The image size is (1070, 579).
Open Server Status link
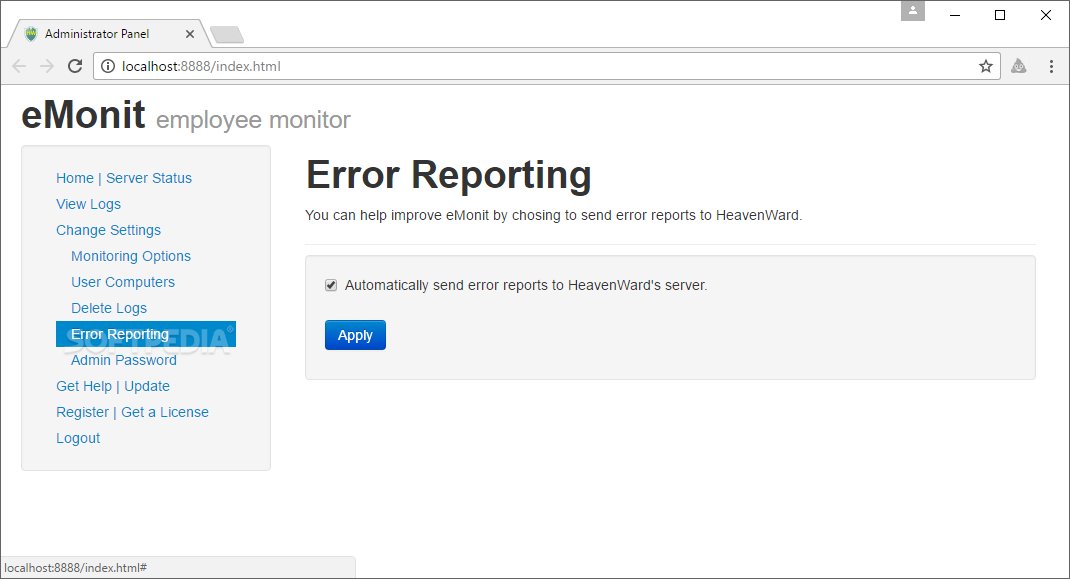coord(149,178)
